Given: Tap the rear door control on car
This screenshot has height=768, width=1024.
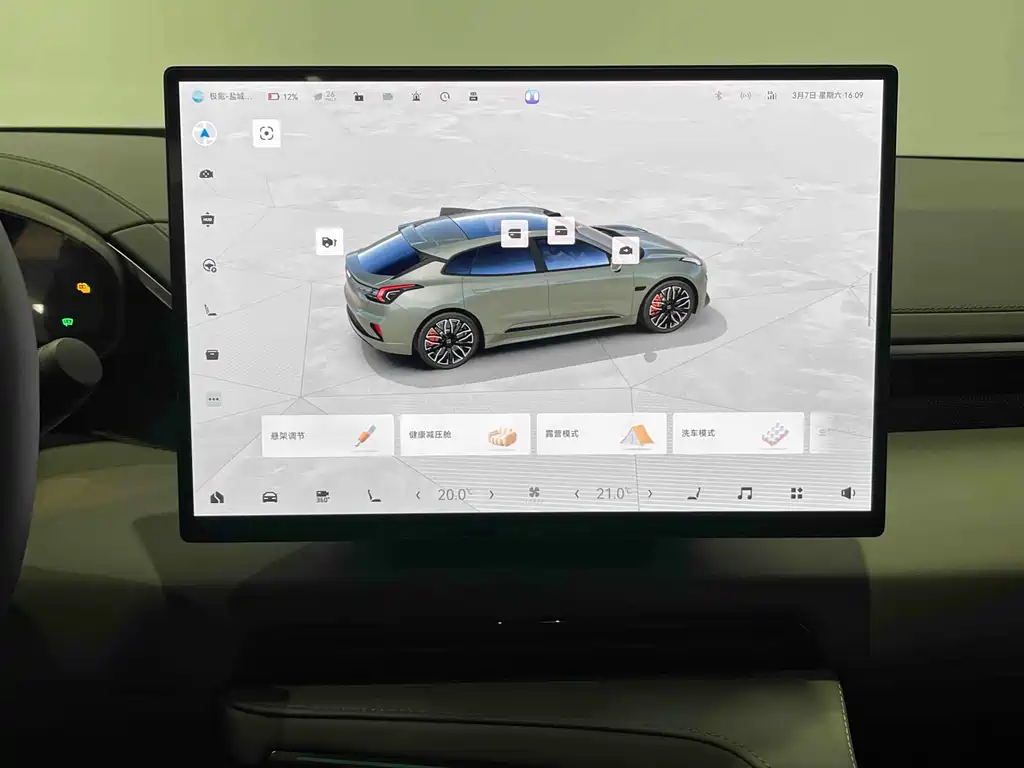Looking at the screenshot, I should pyautogui.click(x=514, y=233).
